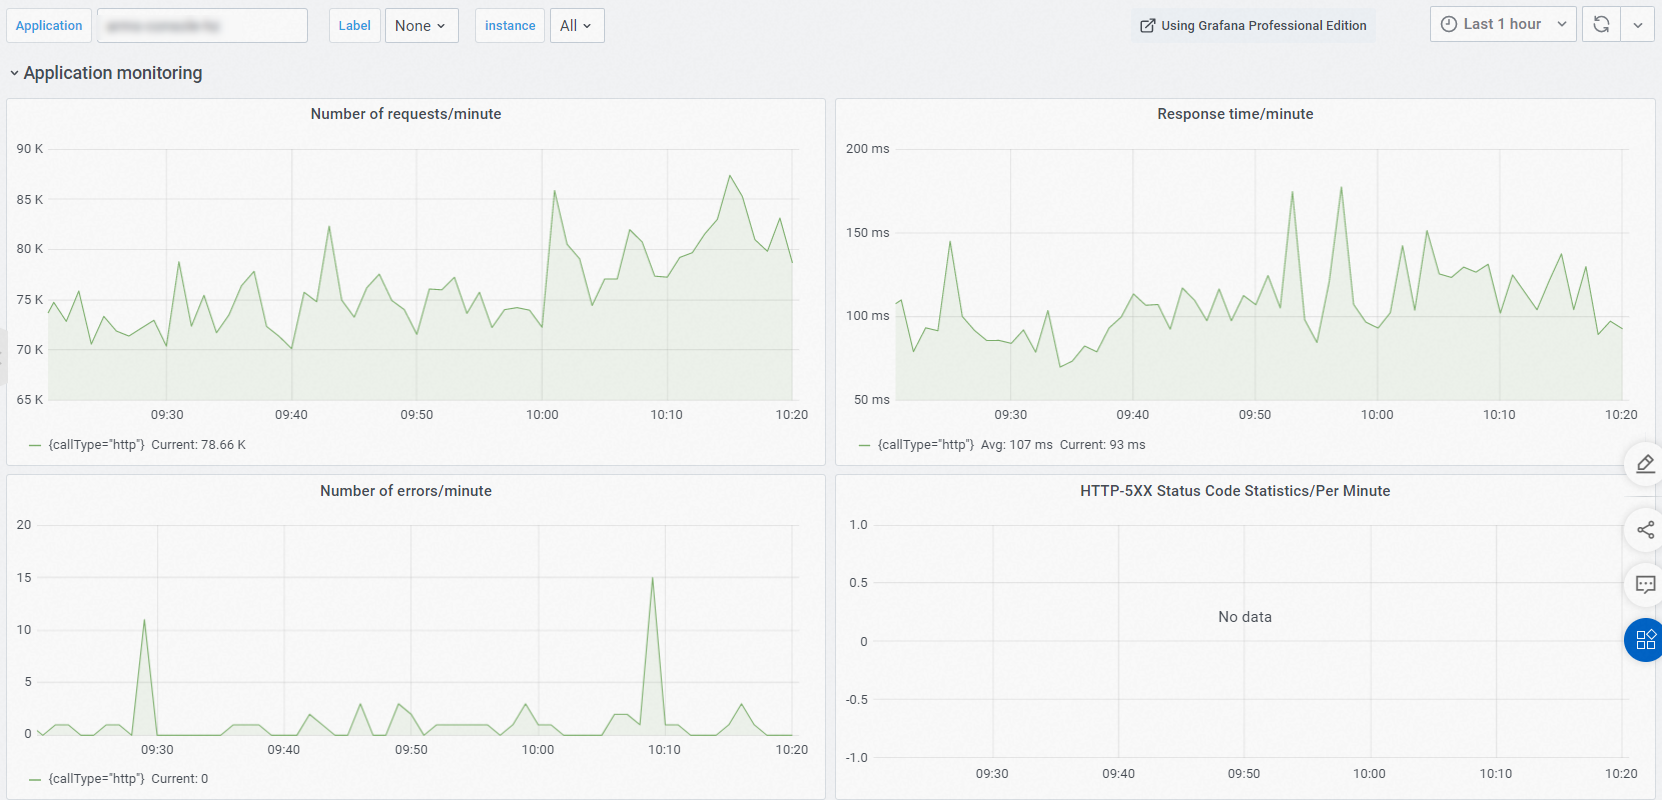Open the refresh interval dropdown arrow
The width and height of the screenshot is (1662, 800).
1637,25
